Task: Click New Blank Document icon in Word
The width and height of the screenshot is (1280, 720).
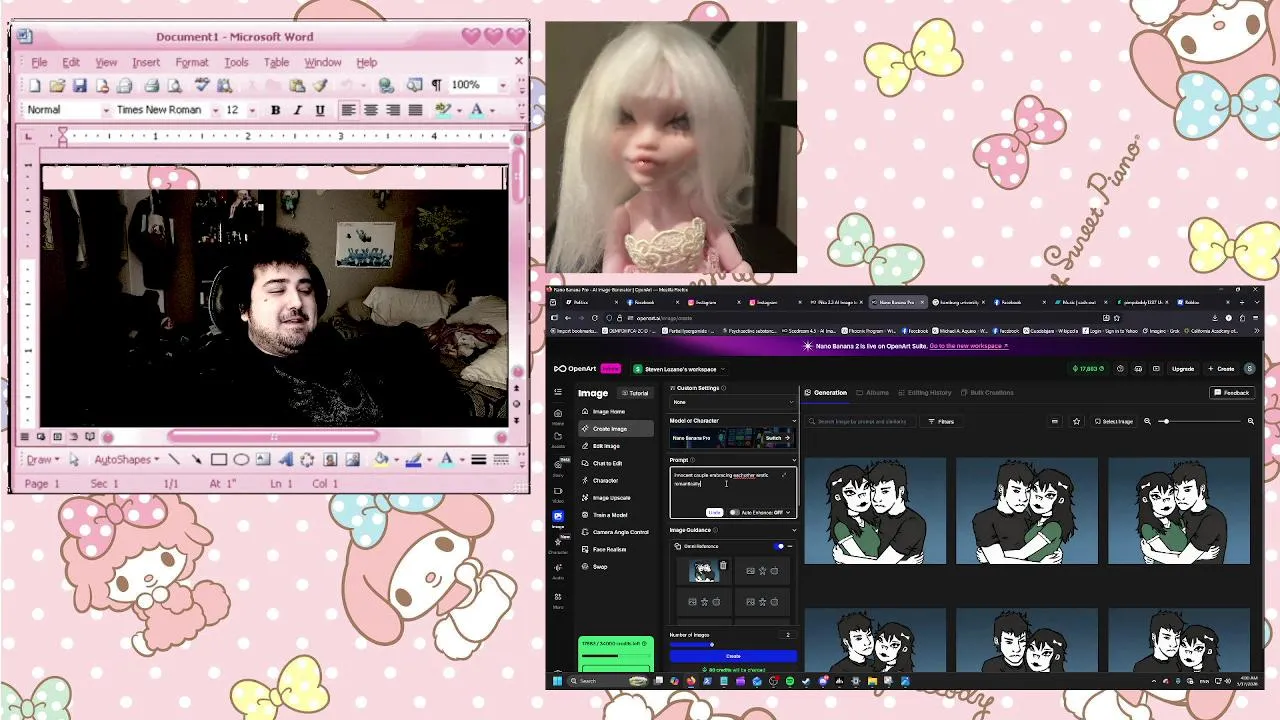Action: coord(35,86)
